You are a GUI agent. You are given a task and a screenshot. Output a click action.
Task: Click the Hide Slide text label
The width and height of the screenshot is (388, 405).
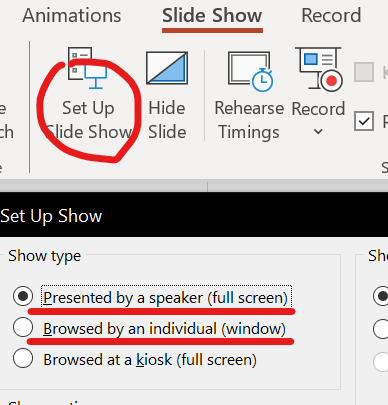(x=167, y=120)
